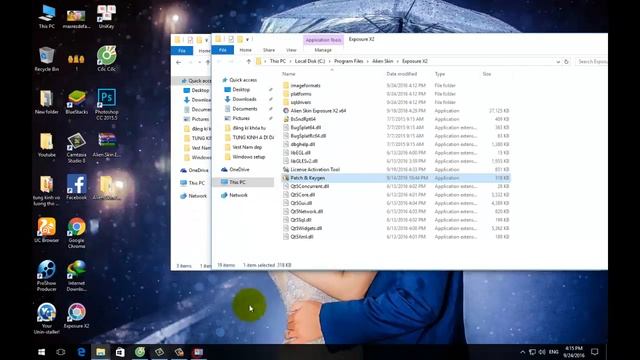Show hidden system tray icons

click(522, 352)
